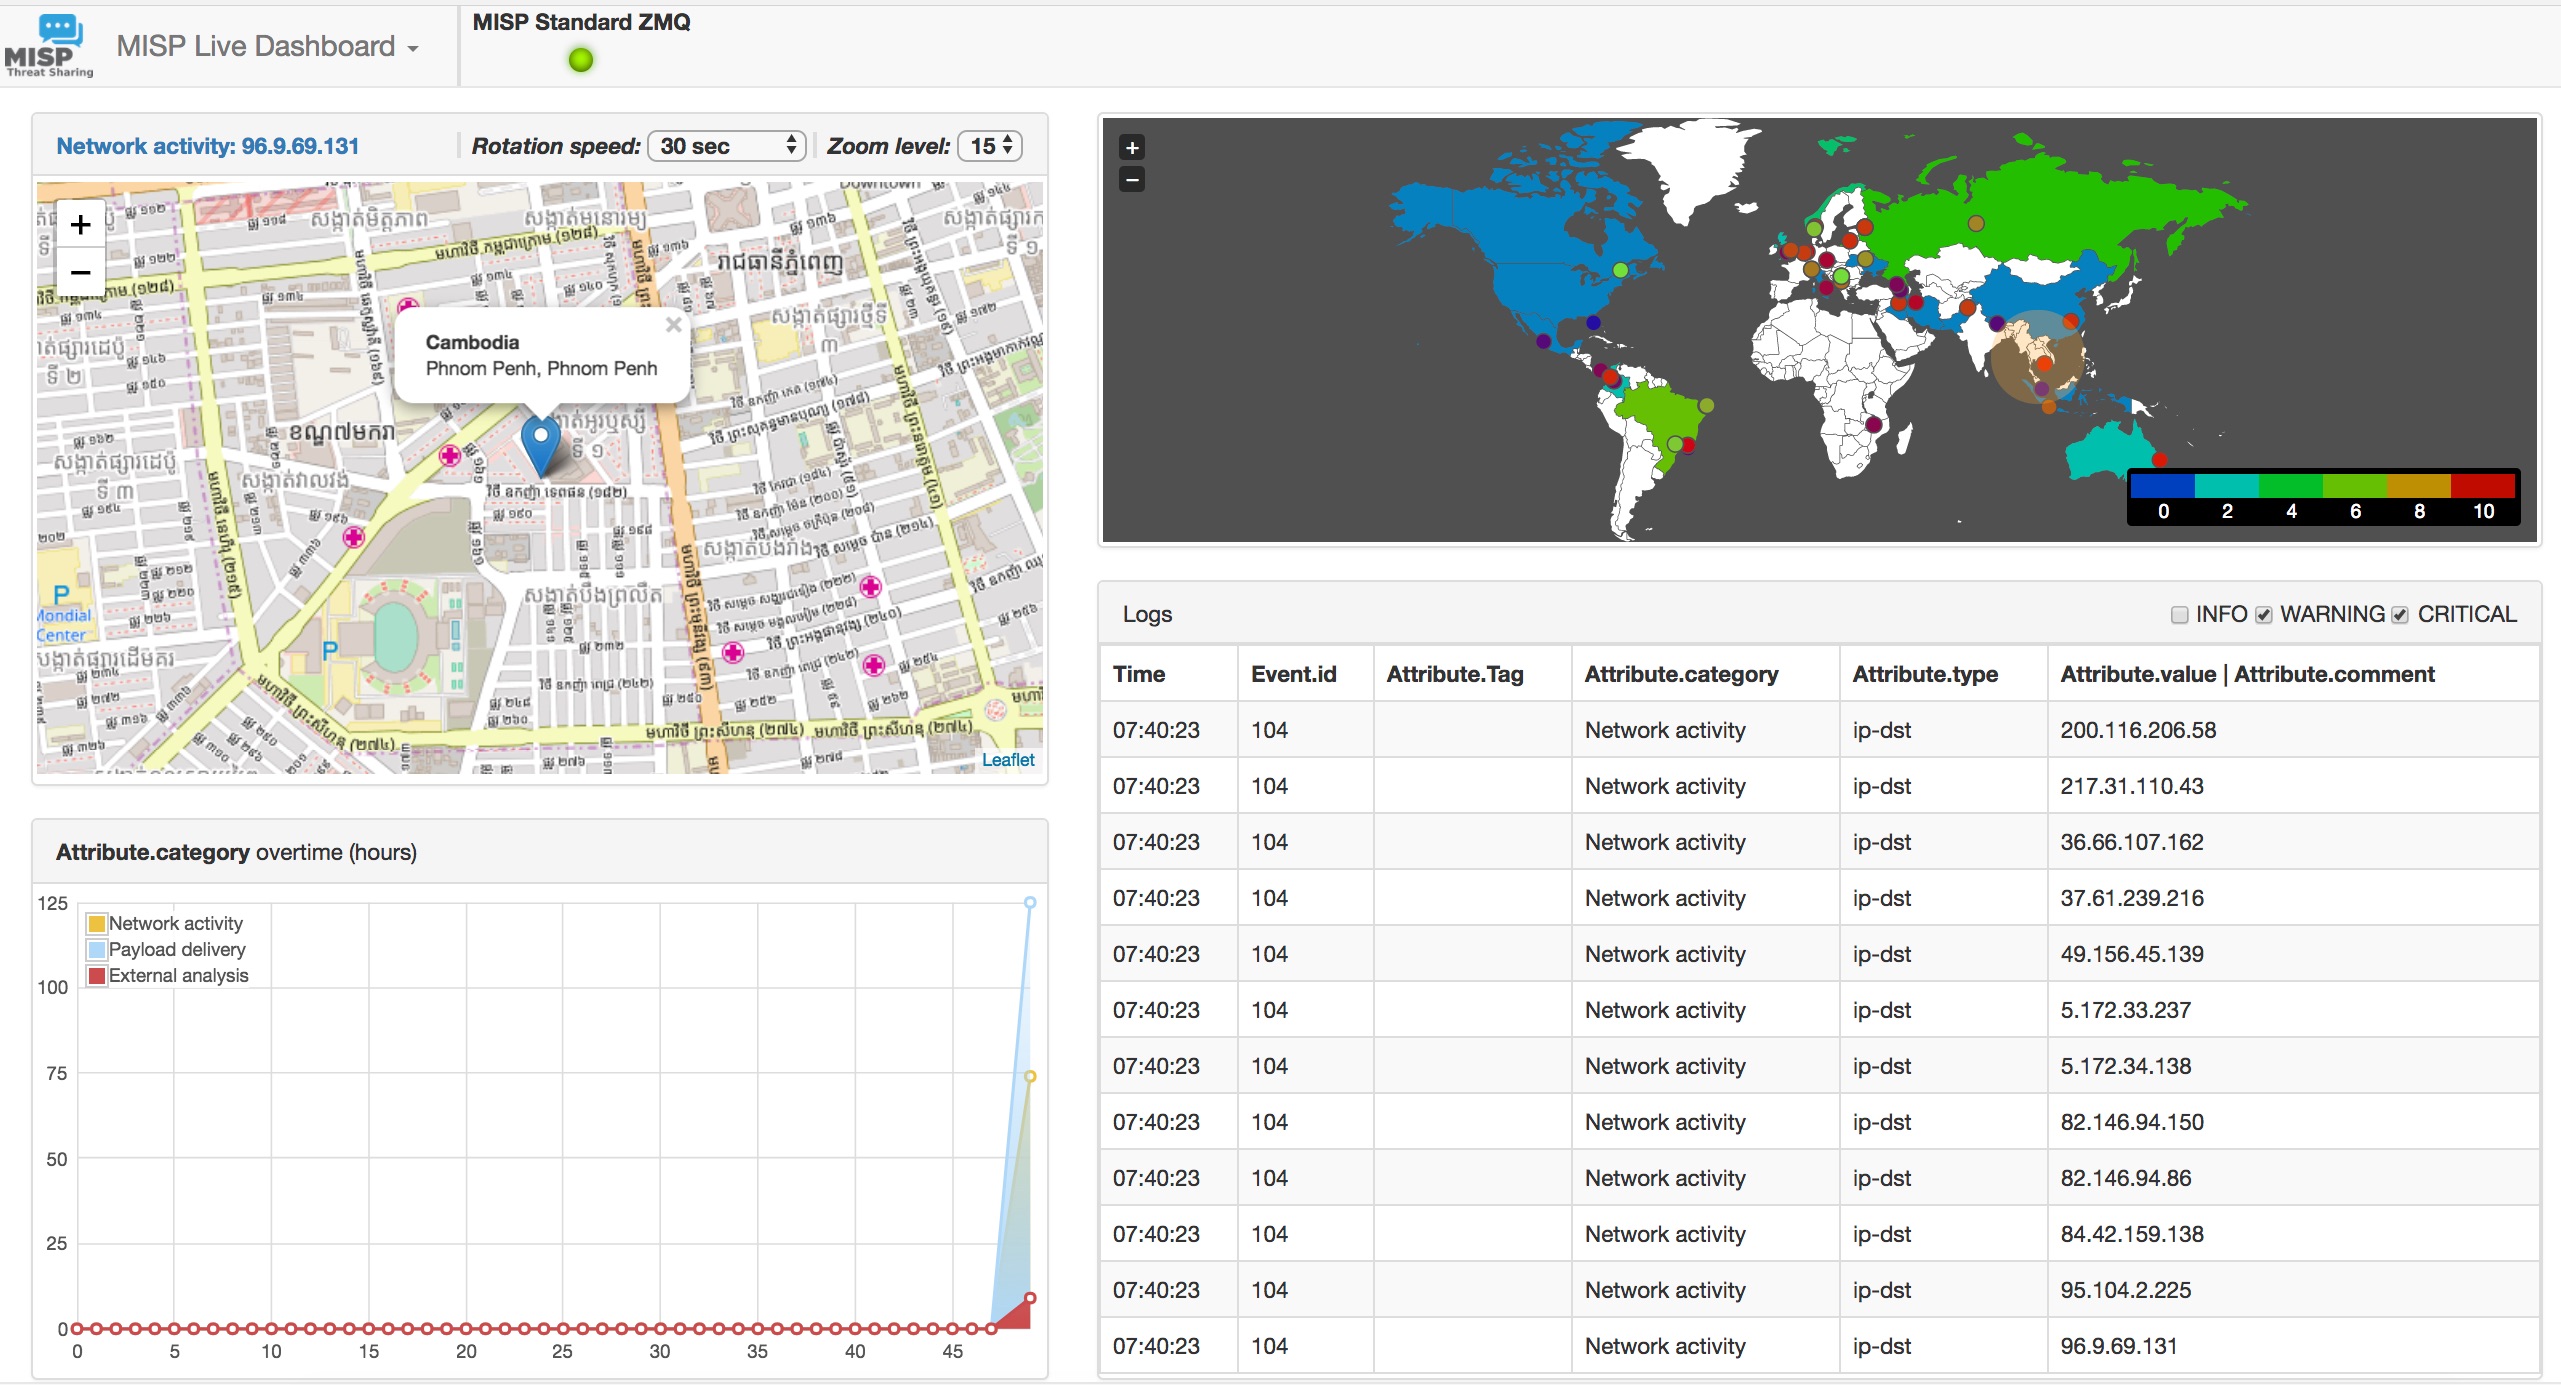Click Network activity 96.9.69.131 heading

(207, 146)
